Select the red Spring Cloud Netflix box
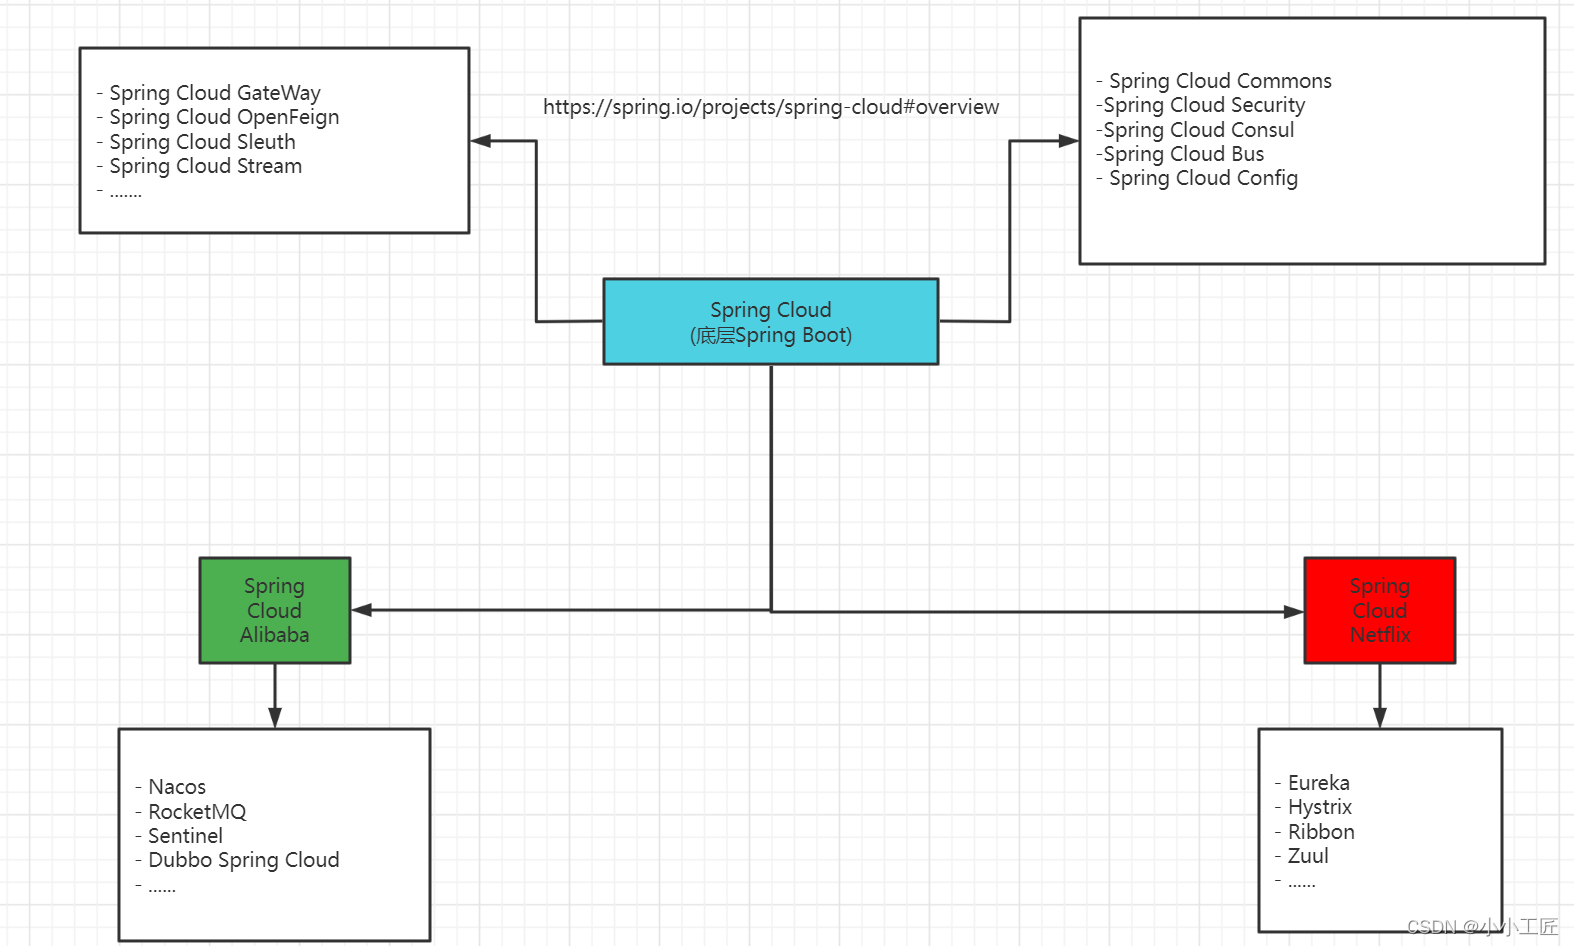Image resolution: width=1574 pixels, height=946 pixels. 1379,610
